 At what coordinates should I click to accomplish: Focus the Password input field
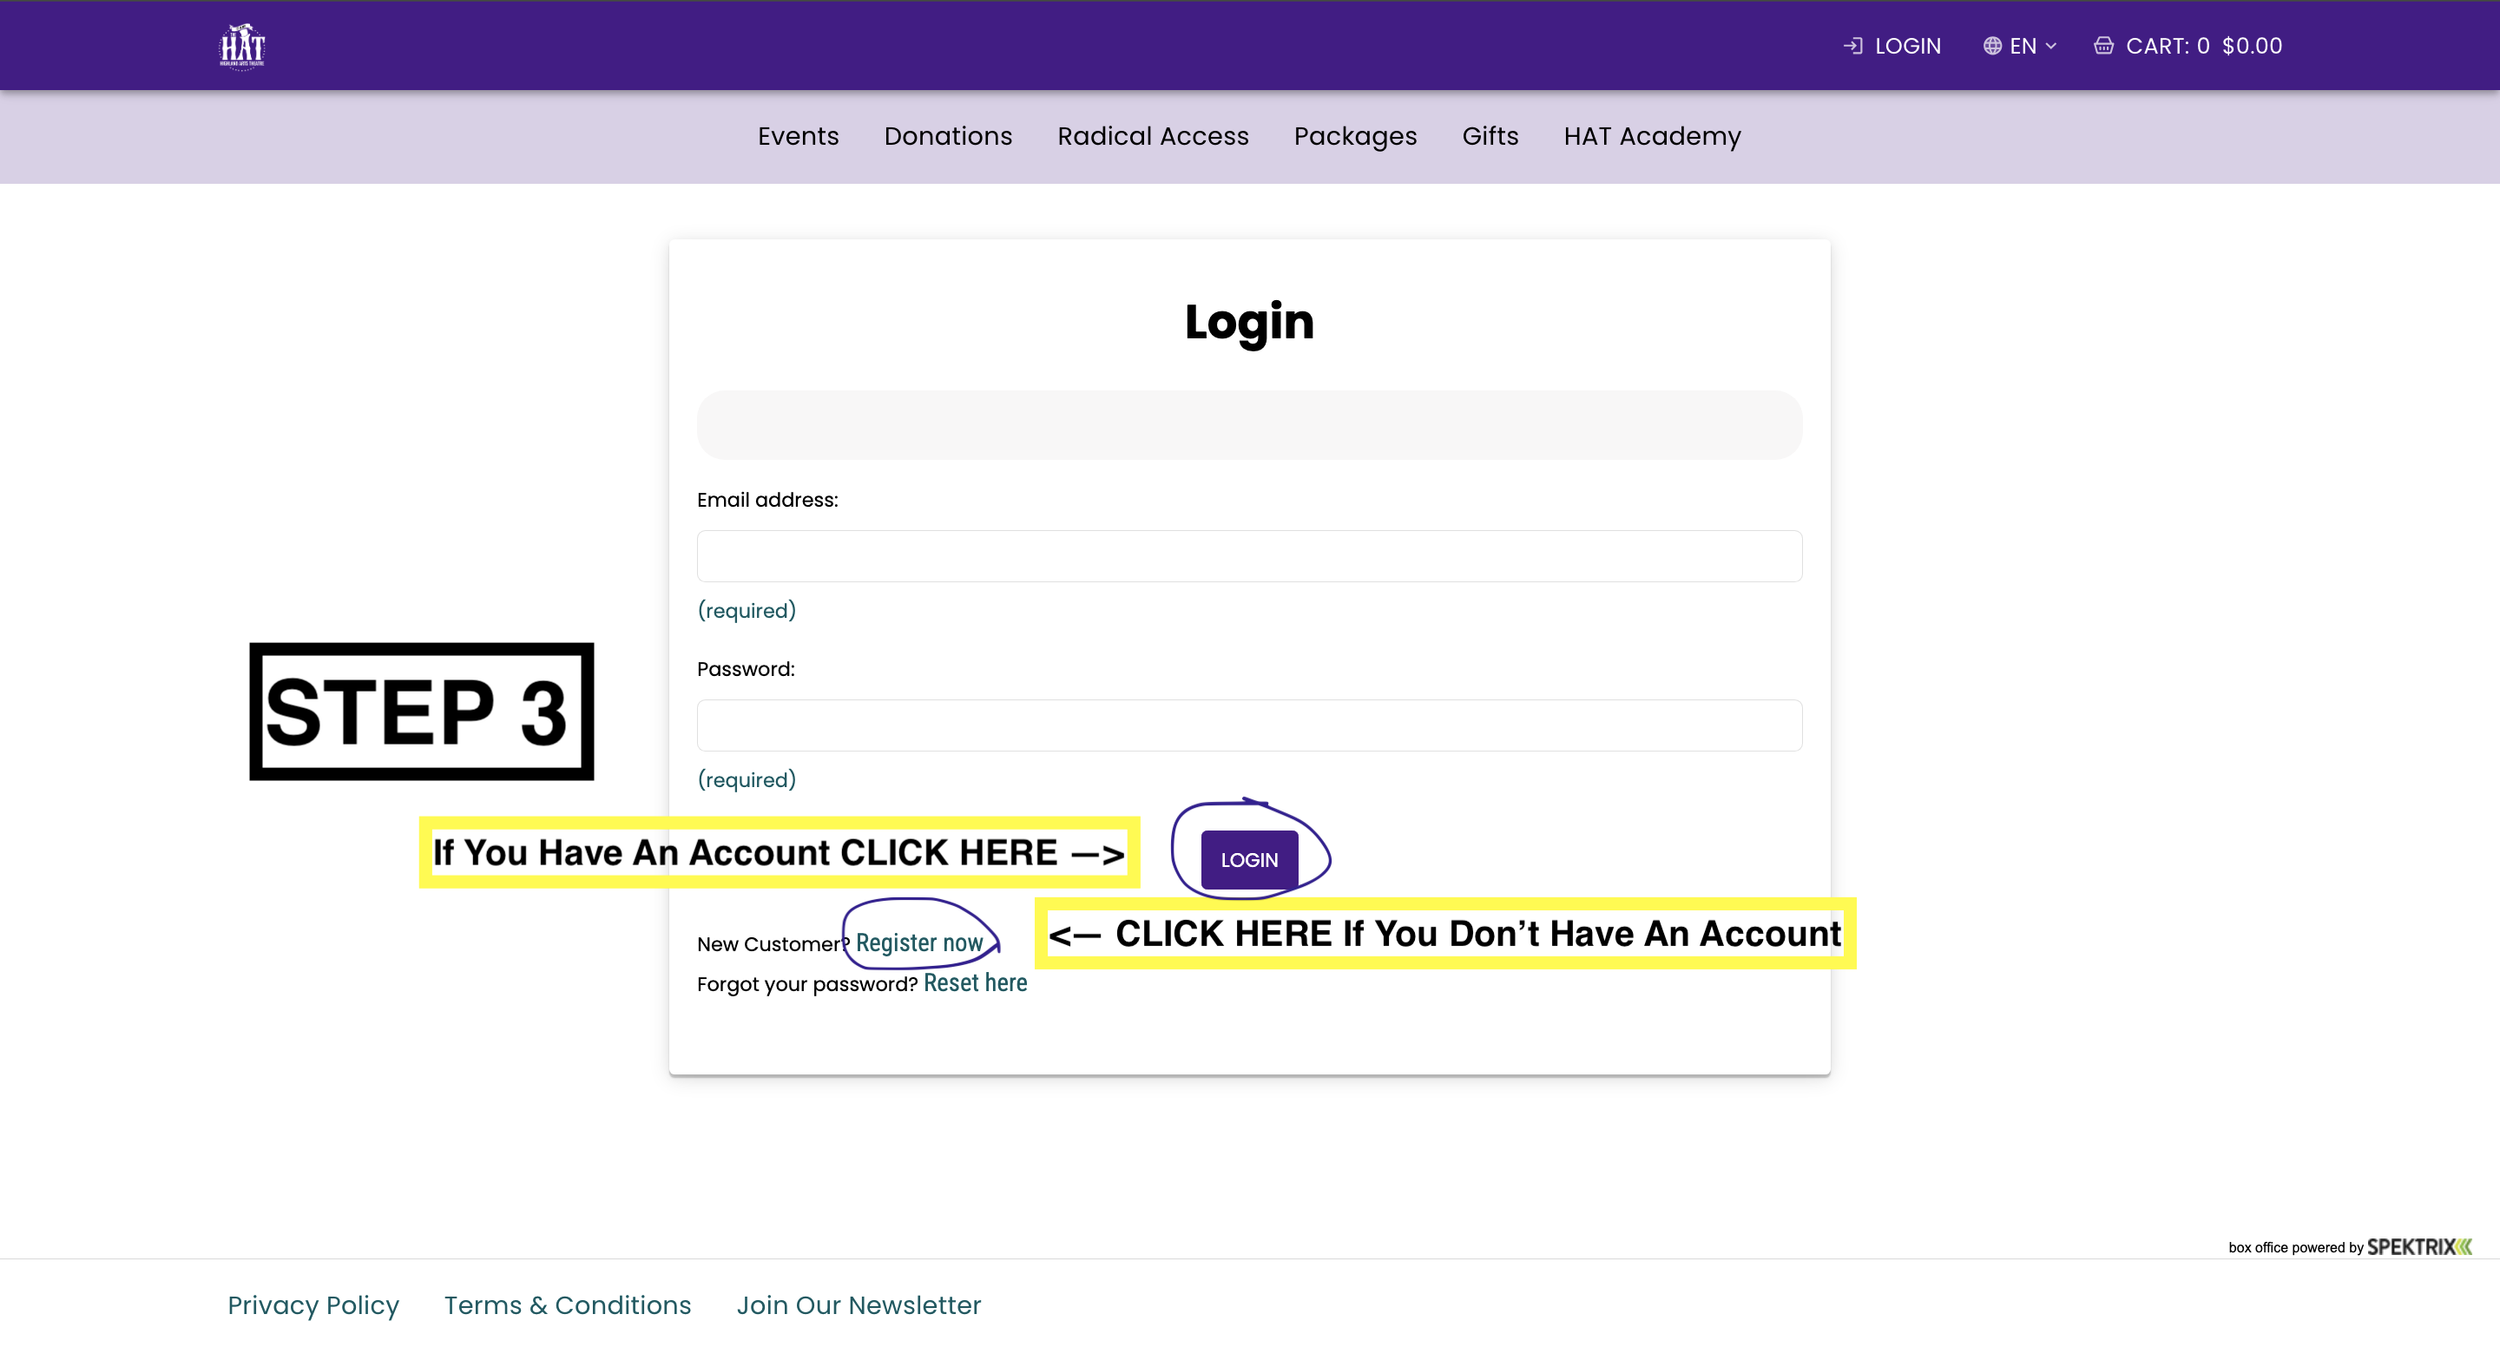[1249, 725]
